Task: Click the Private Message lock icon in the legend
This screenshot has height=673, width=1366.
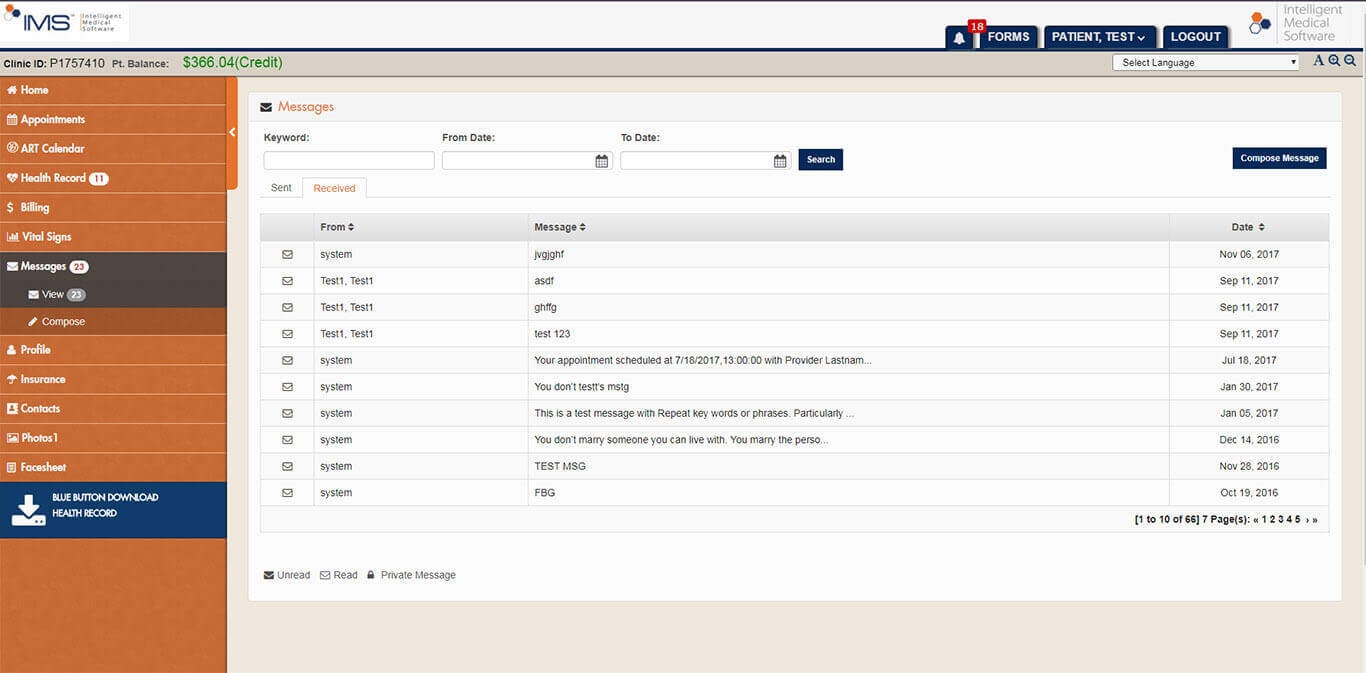Action: click(x=369, y=575)
